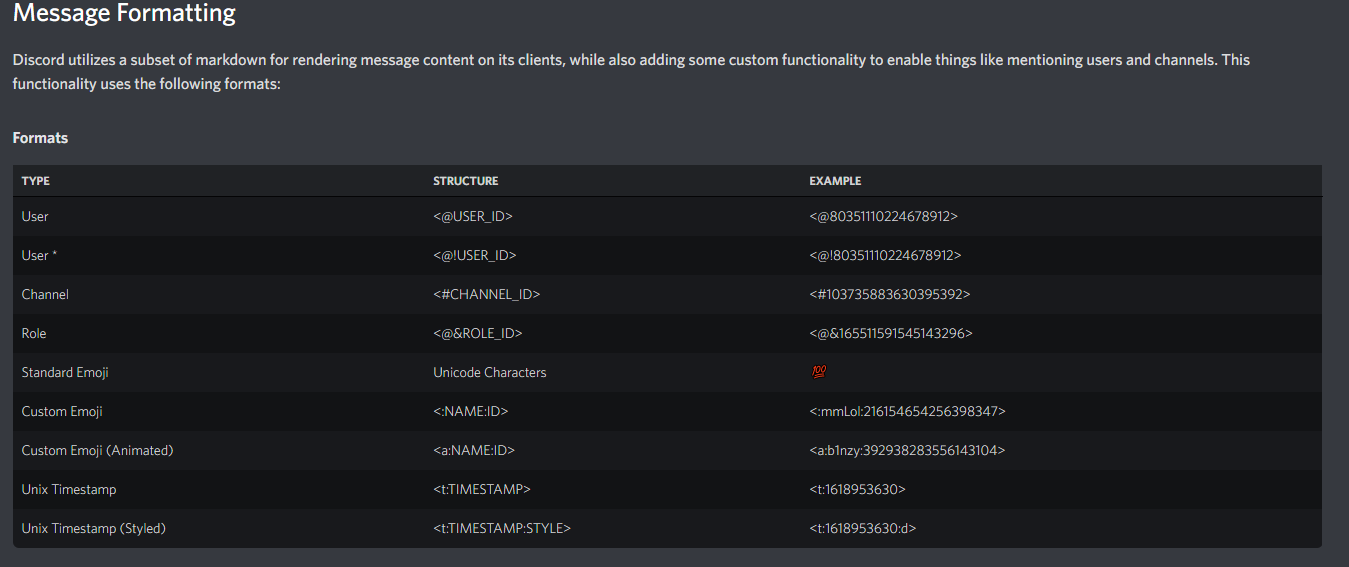
Task: Click the <@!USER_ID> structure text
Action: 475,255
